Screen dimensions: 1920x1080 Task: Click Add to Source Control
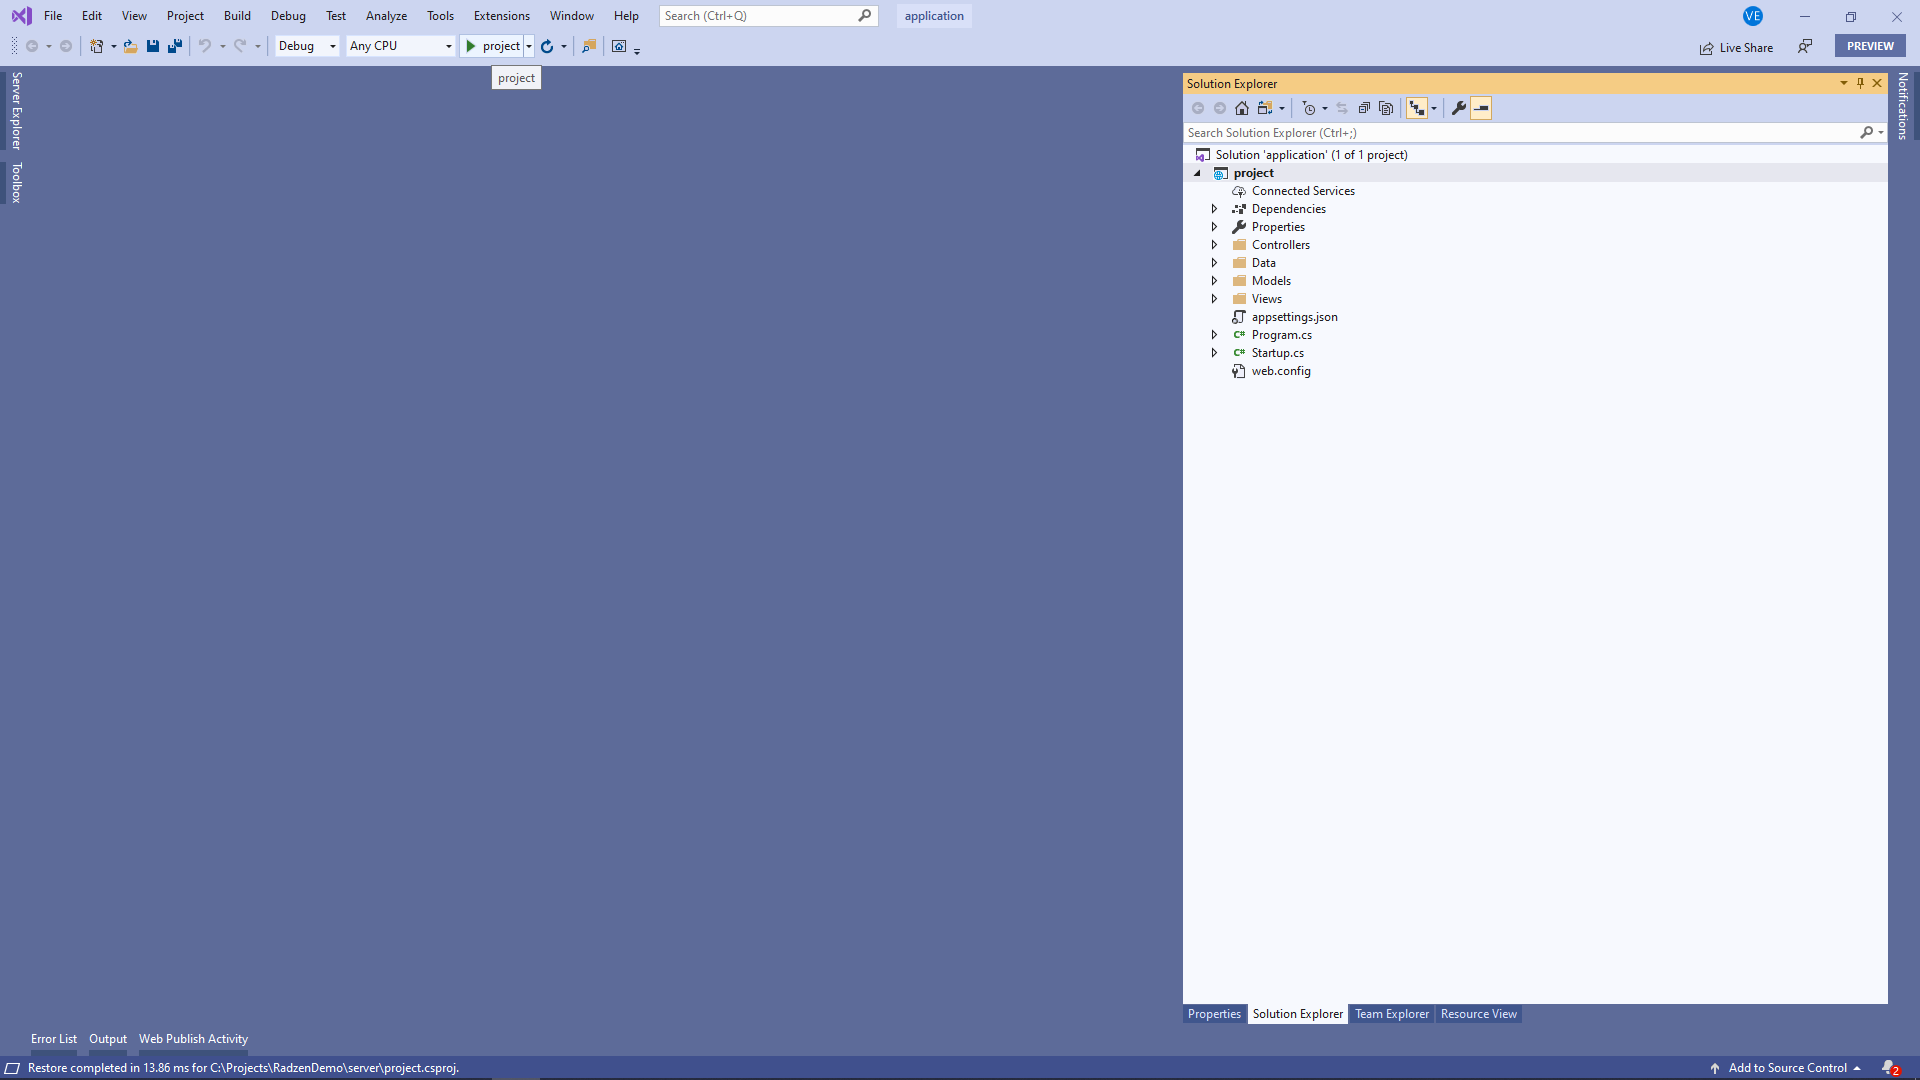[x=1785, y=1068]
